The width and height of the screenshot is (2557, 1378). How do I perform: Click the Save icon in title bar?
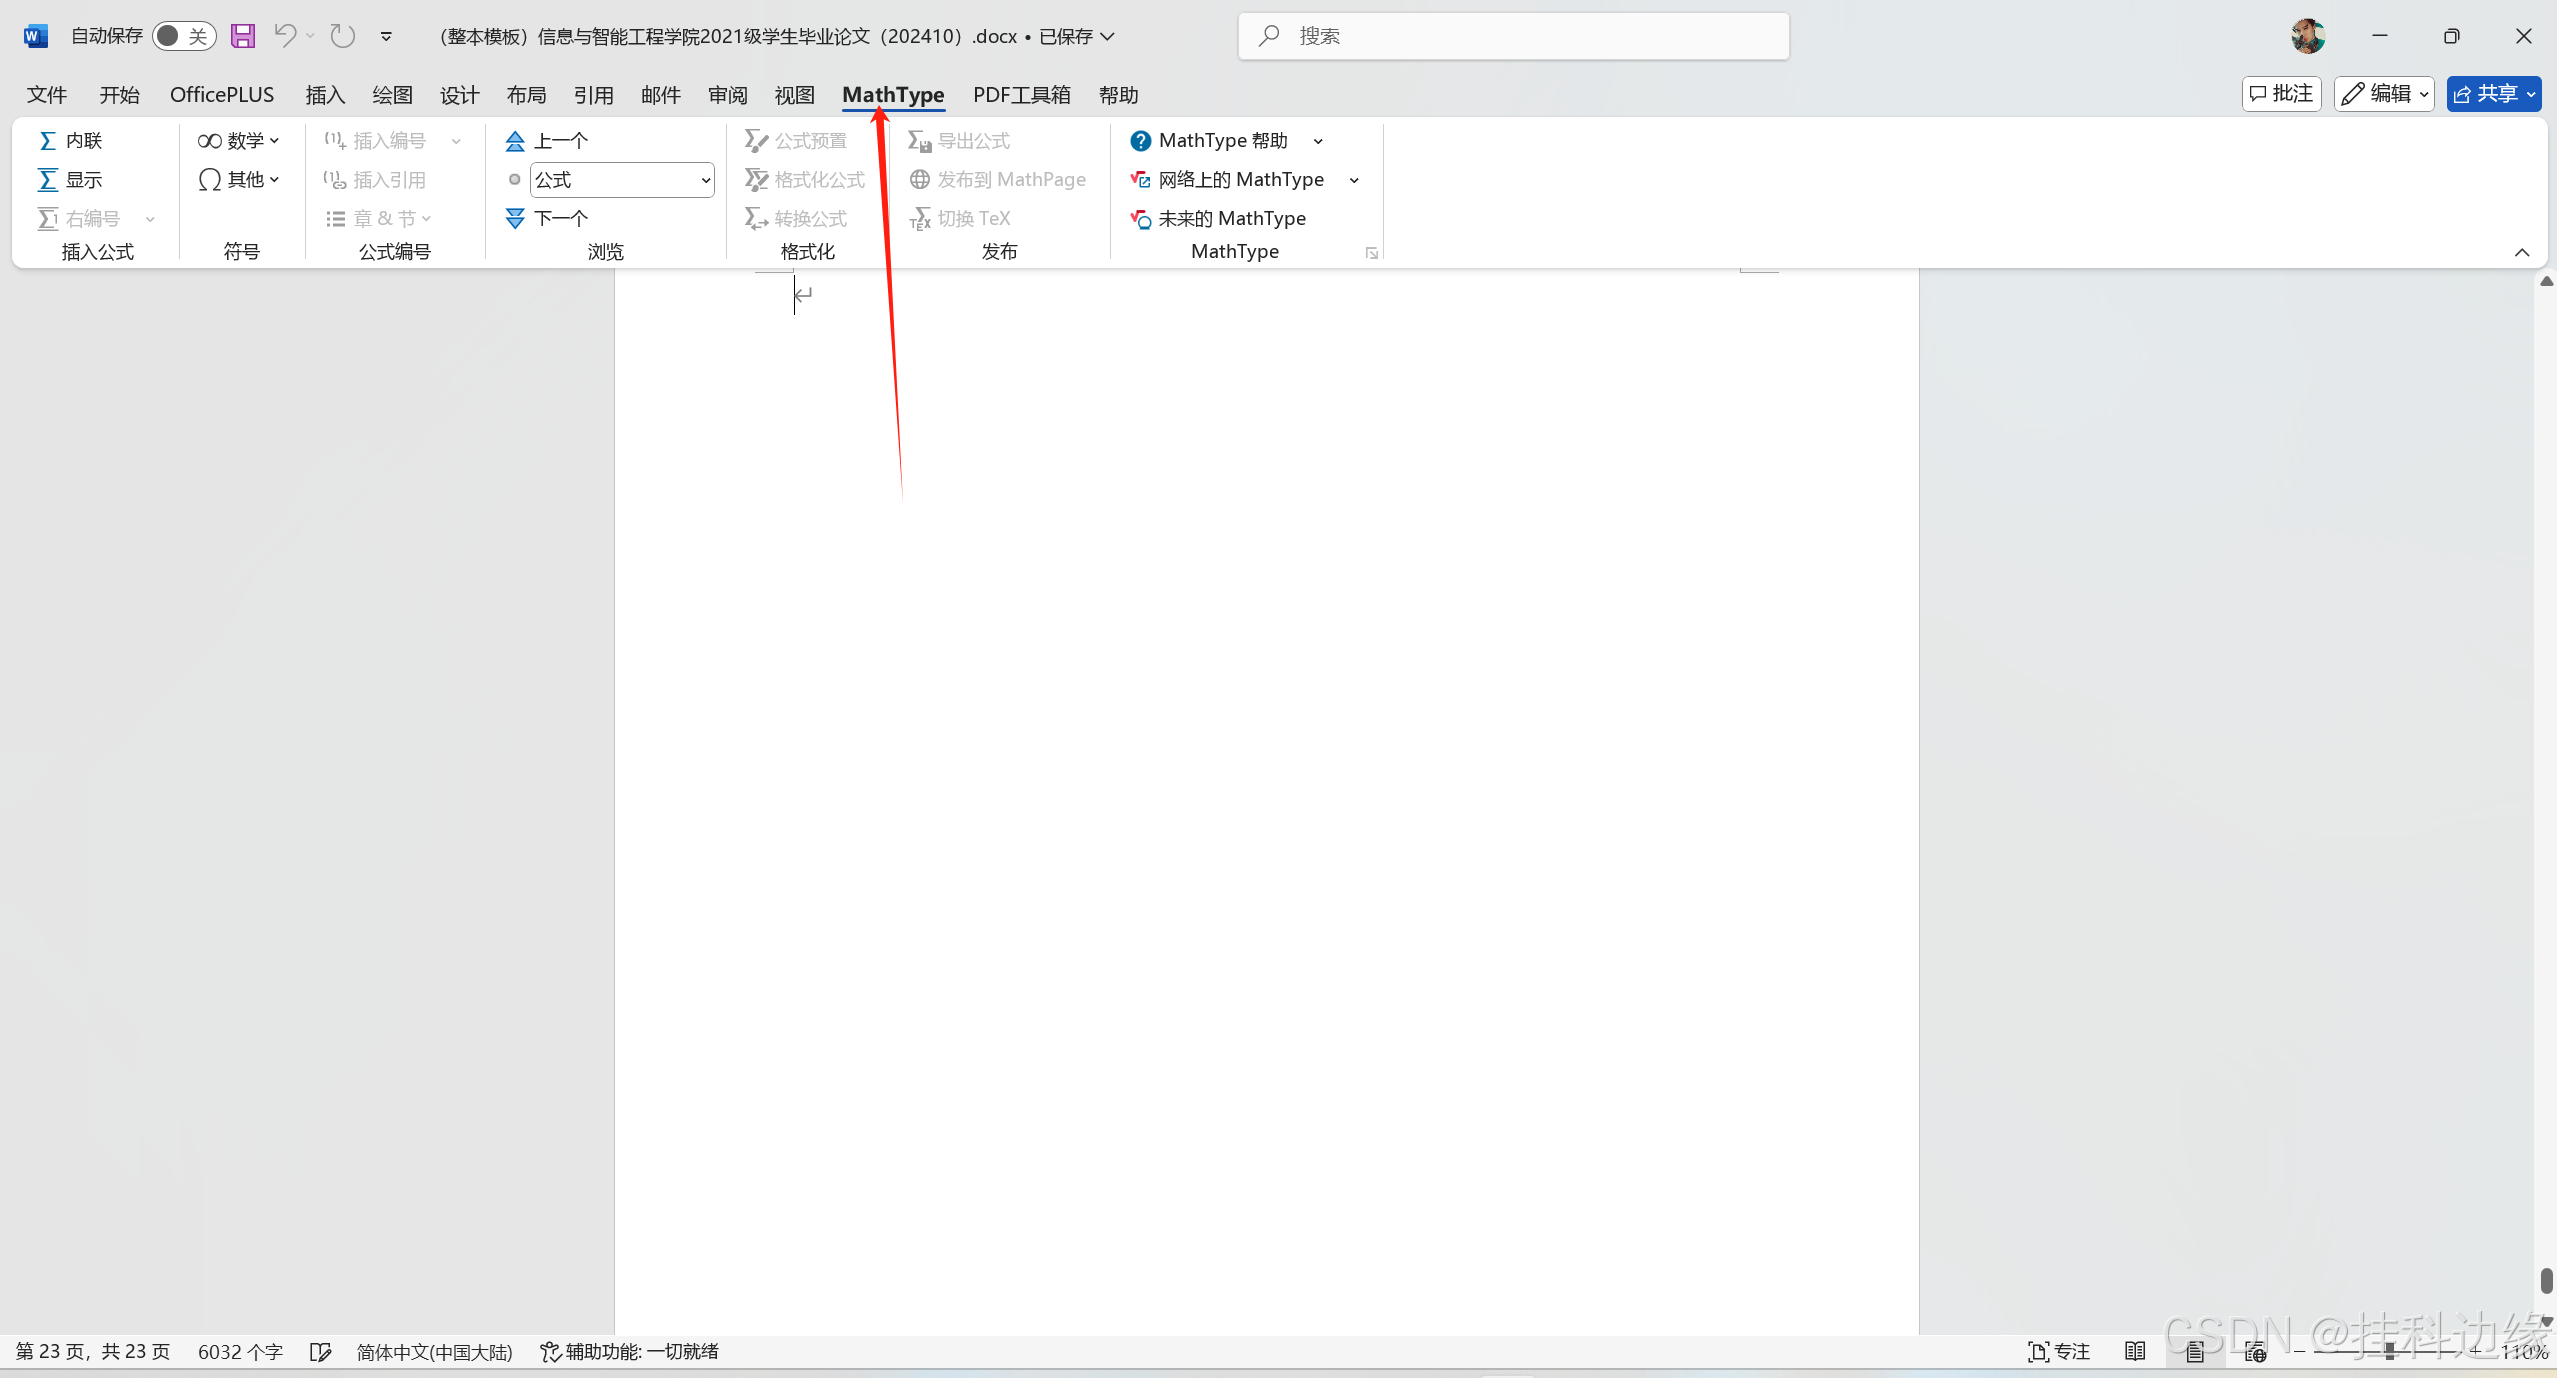(242, 36)
